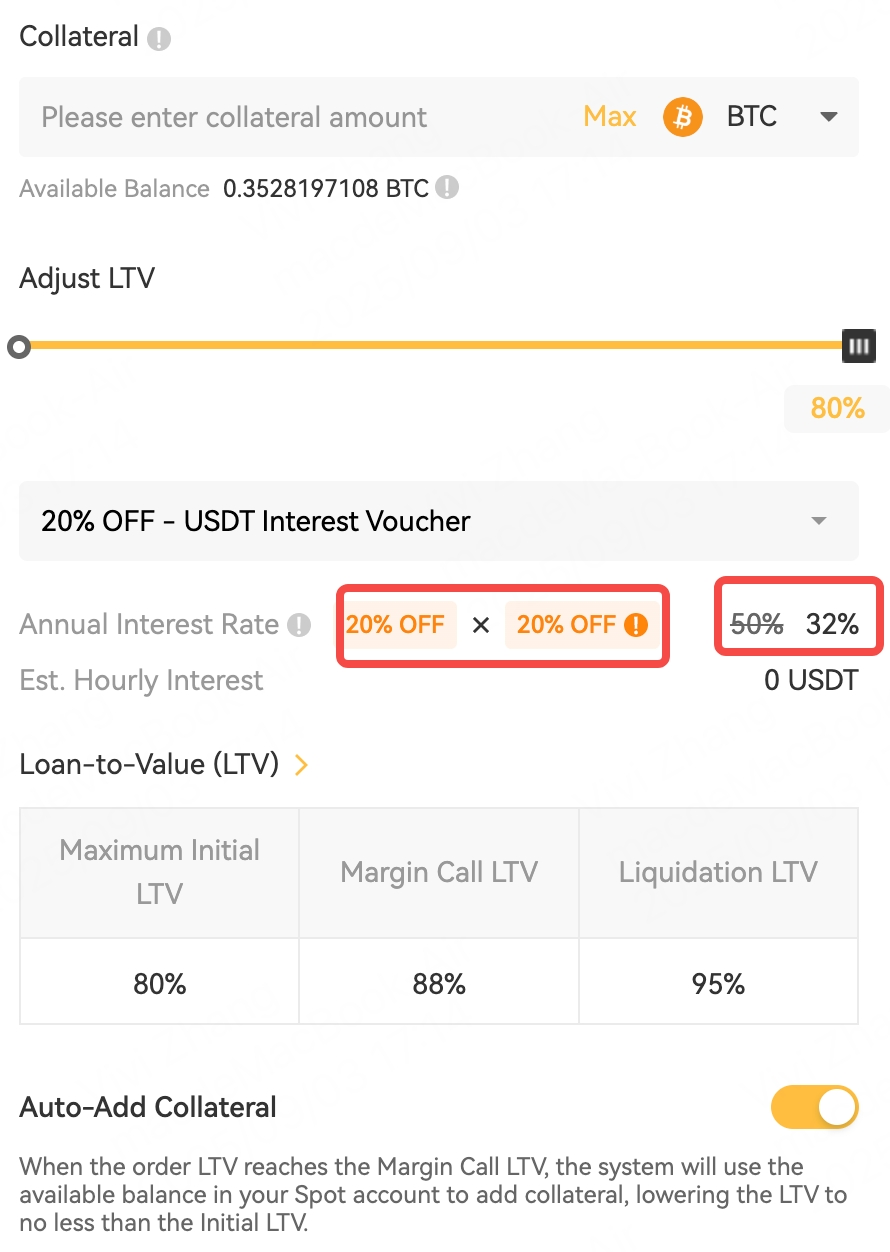The image size is (890, 1252).
Task: Disable the Auto-Add Collateral switch
Action: point(814,1107)
